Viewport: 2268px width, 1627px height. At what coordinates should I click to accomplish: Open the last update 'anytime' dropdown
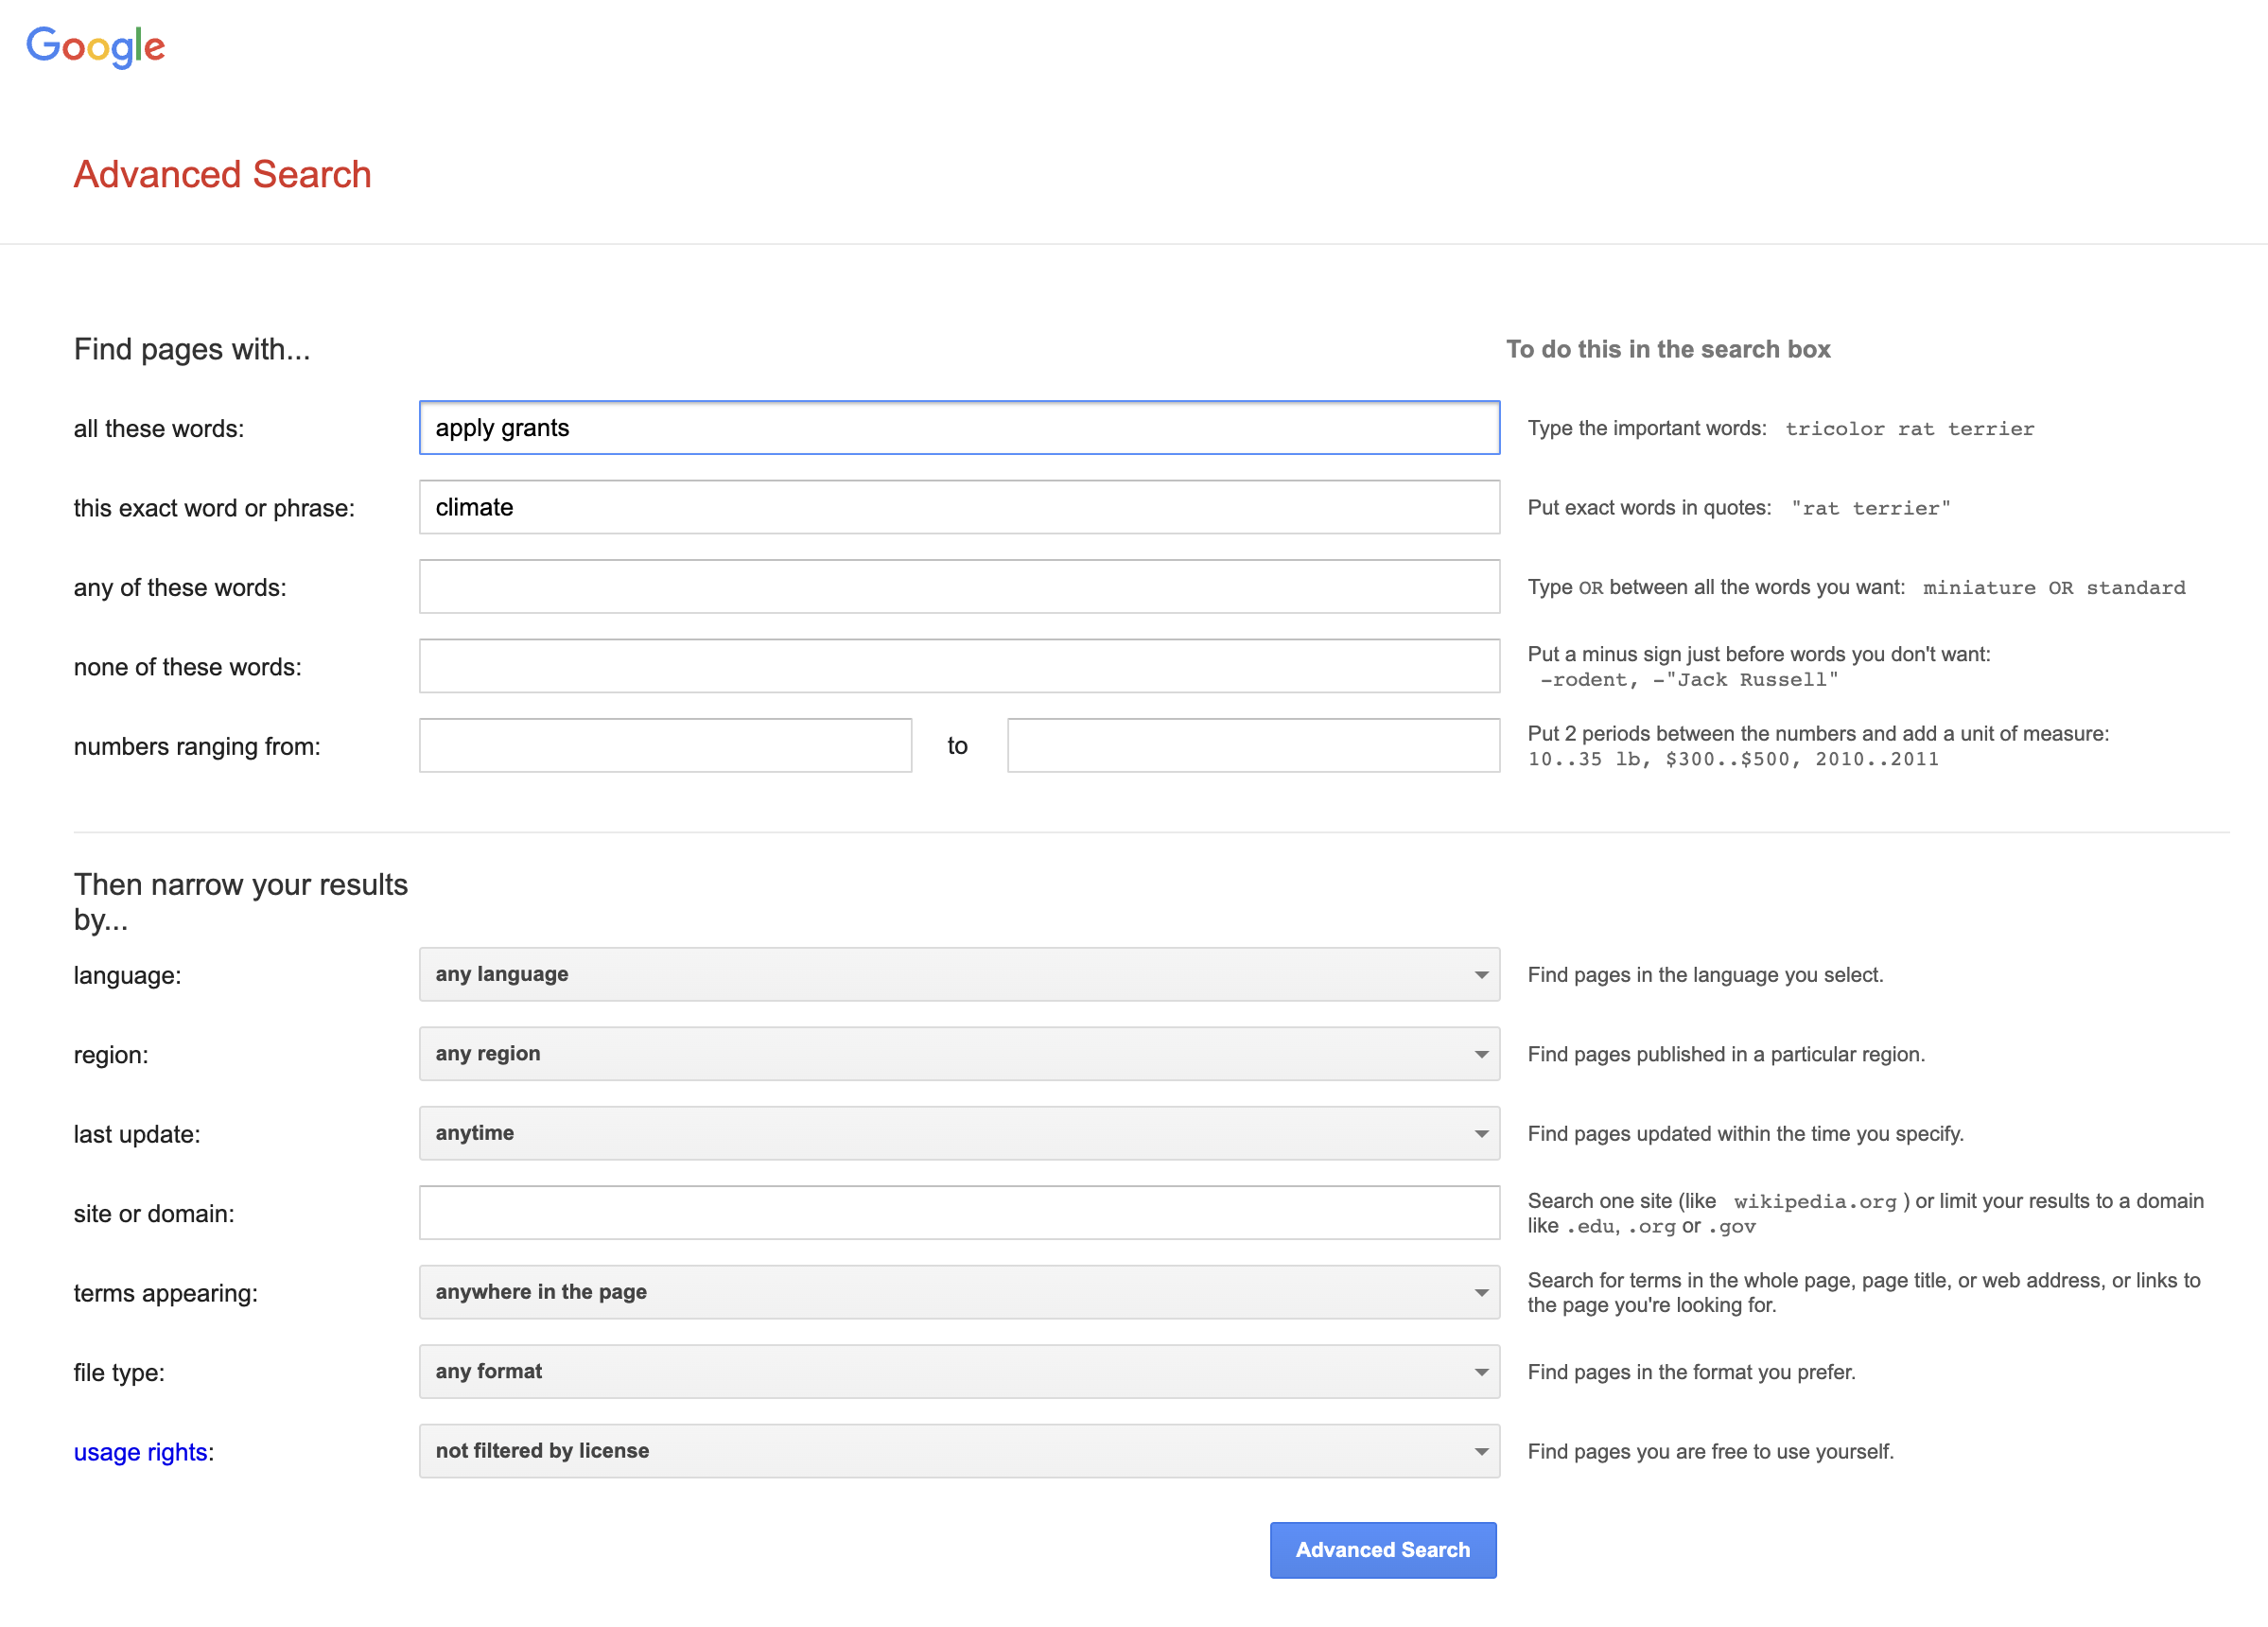point(958,1133)
